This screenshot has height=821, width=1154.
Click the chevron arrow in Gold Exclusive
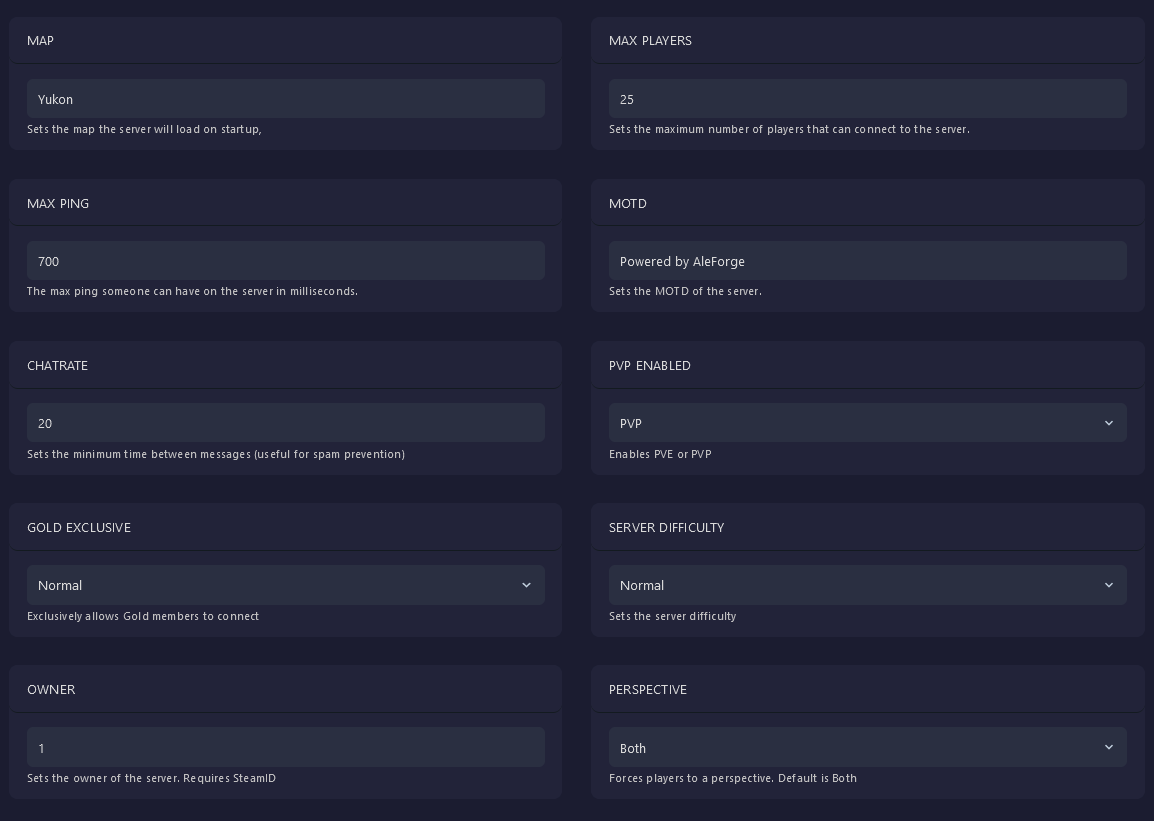pos(526,585)
